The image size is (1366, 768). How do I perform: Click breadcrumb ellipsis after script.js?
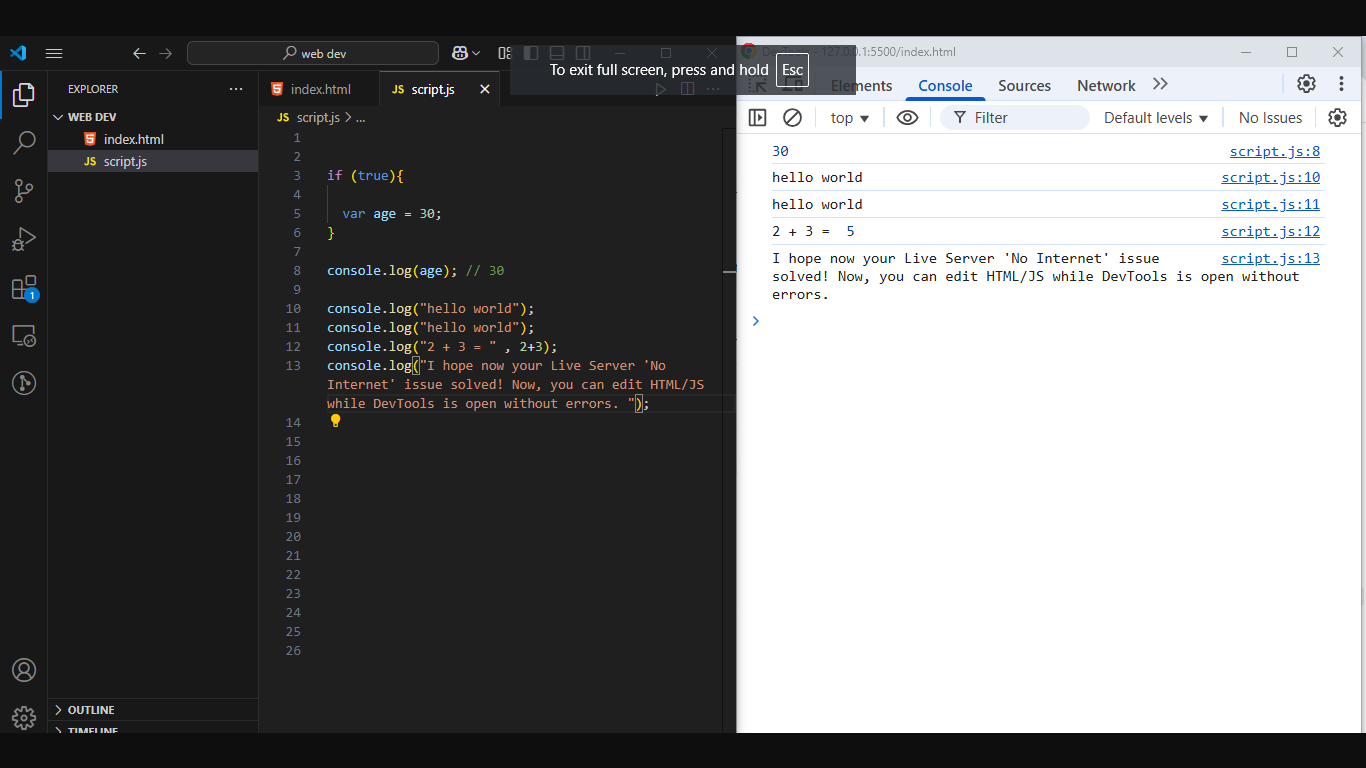[360, 118]
